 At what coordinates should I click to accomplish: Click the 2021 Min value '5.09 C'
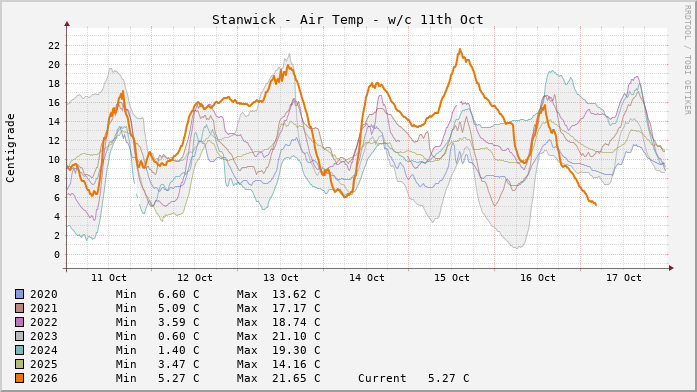pyautogui.click(x=179, y=308)
